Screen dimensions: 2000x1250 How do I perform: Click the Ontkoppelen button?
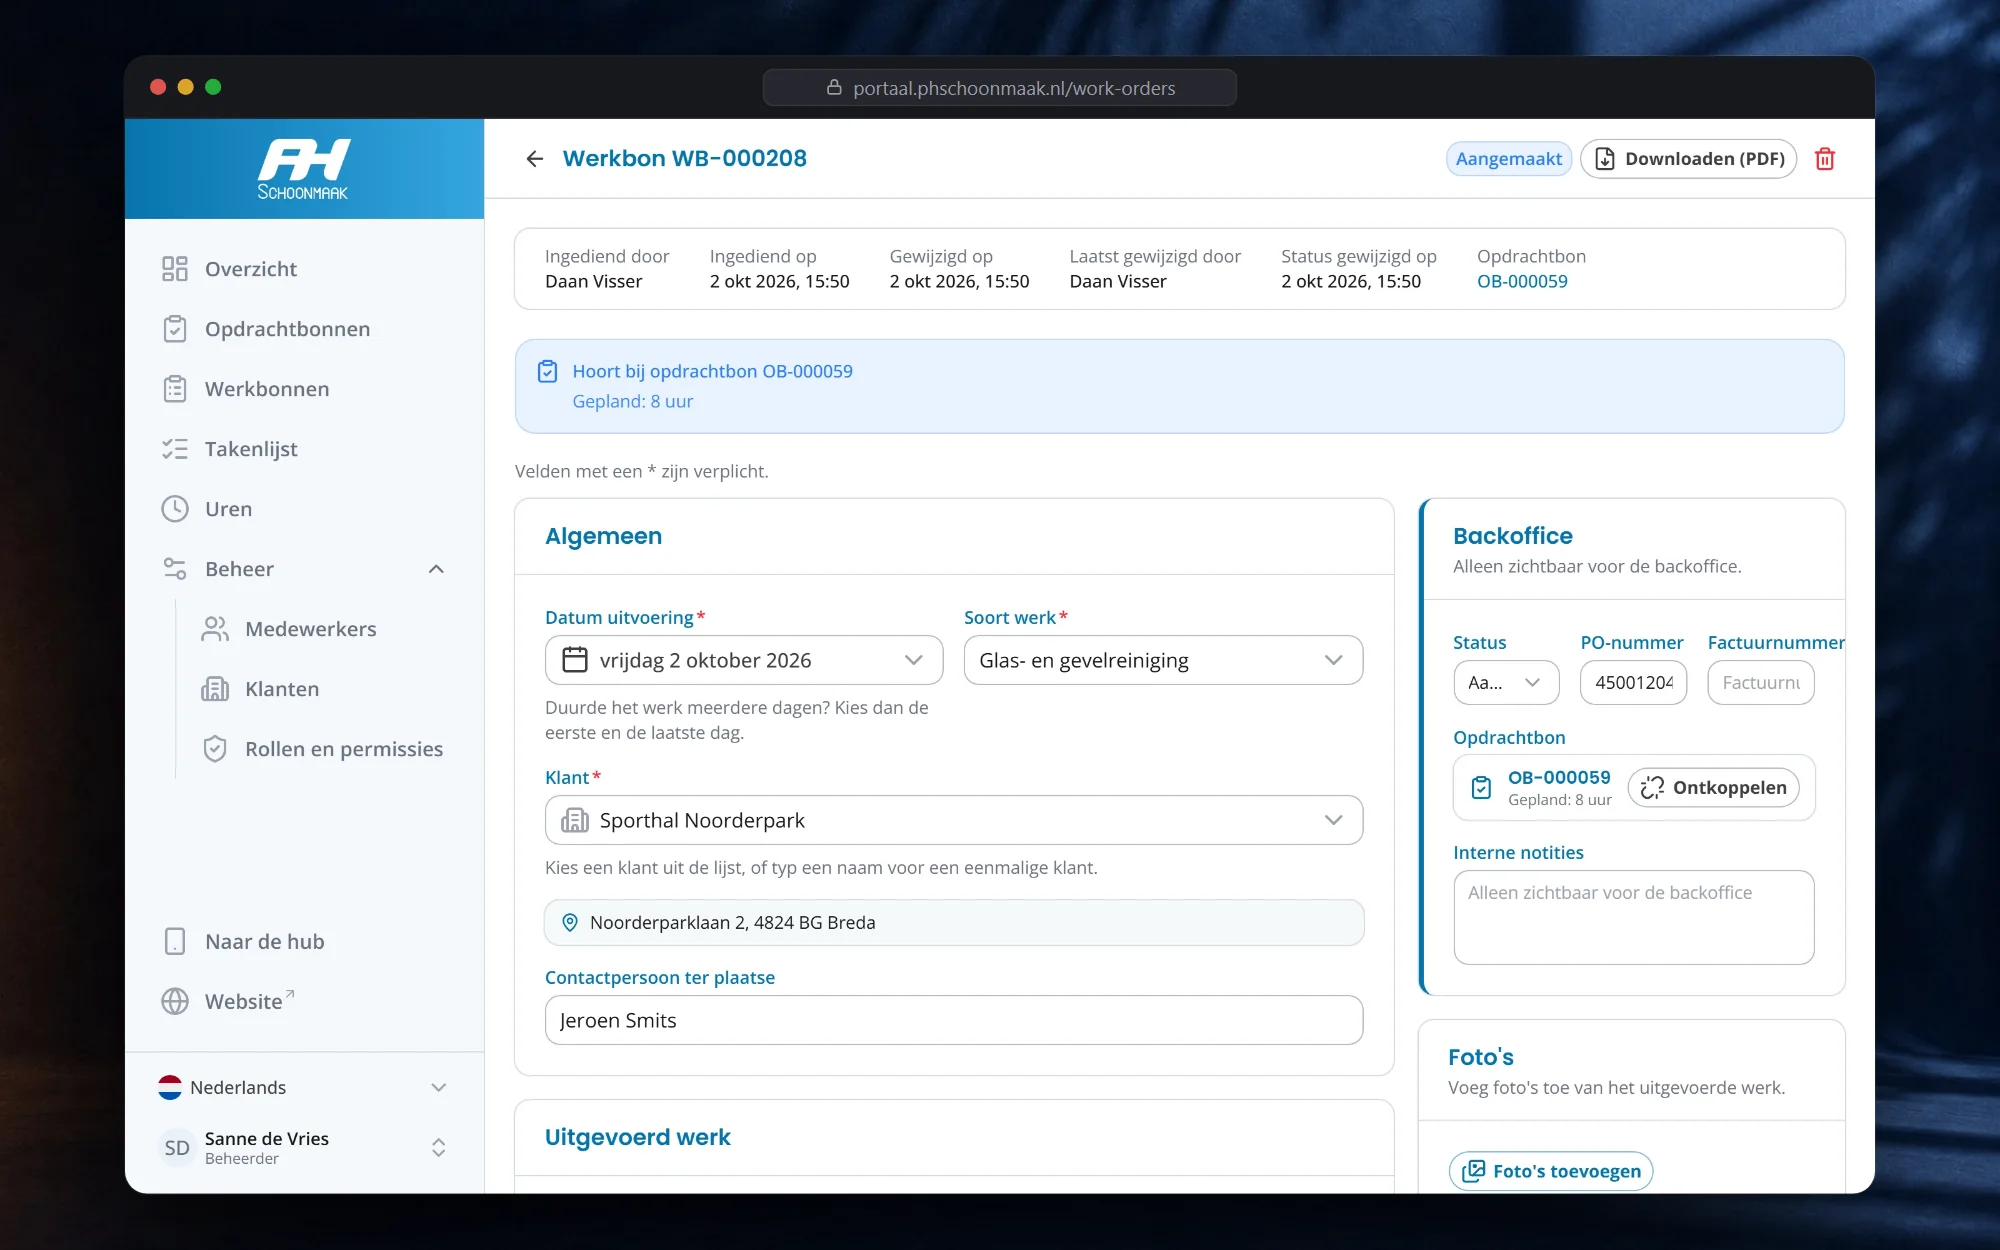(1714, 788)
